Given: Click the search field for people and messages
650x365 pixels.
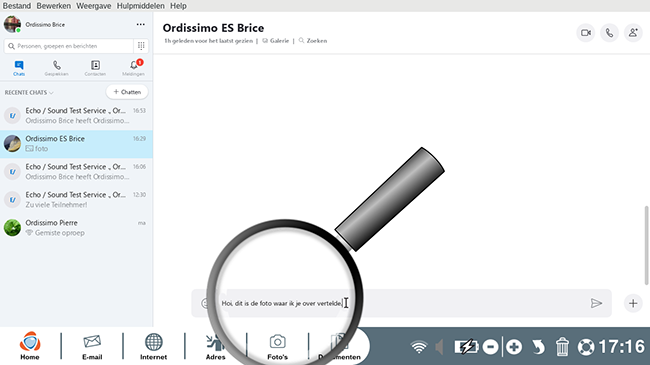Looking at the screenshot, I should click(x=69, y=46).
